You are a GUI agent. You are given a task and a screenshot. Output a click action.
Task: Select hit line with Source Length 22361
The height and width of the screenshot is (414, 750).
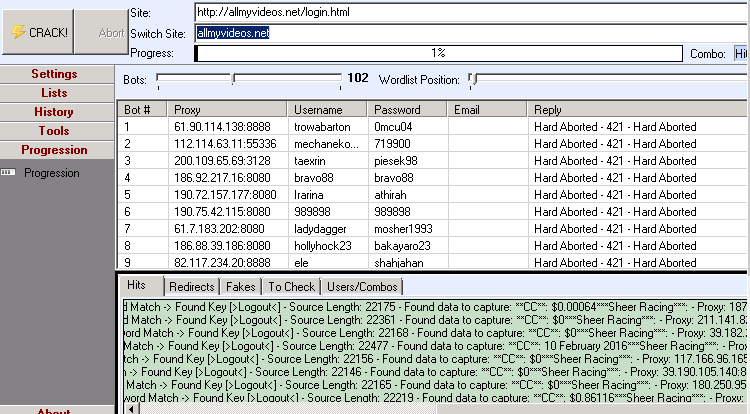click(x=435, y=320)
